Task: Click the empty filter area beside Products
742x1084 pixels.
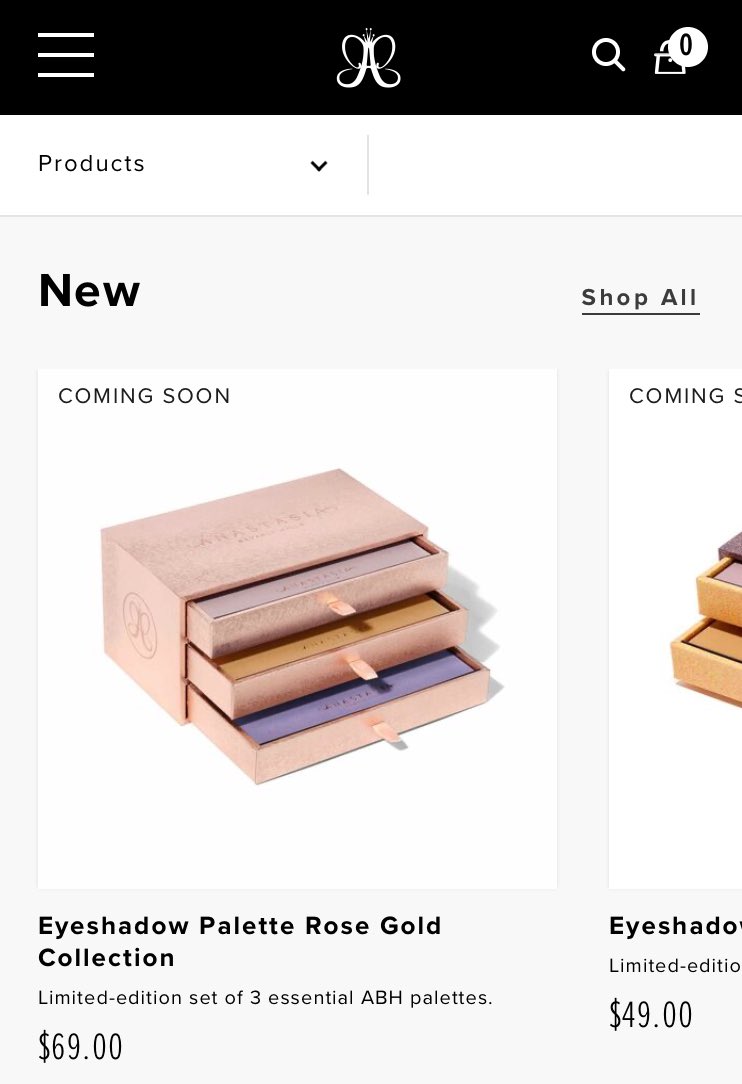Action: click(555, 165)
